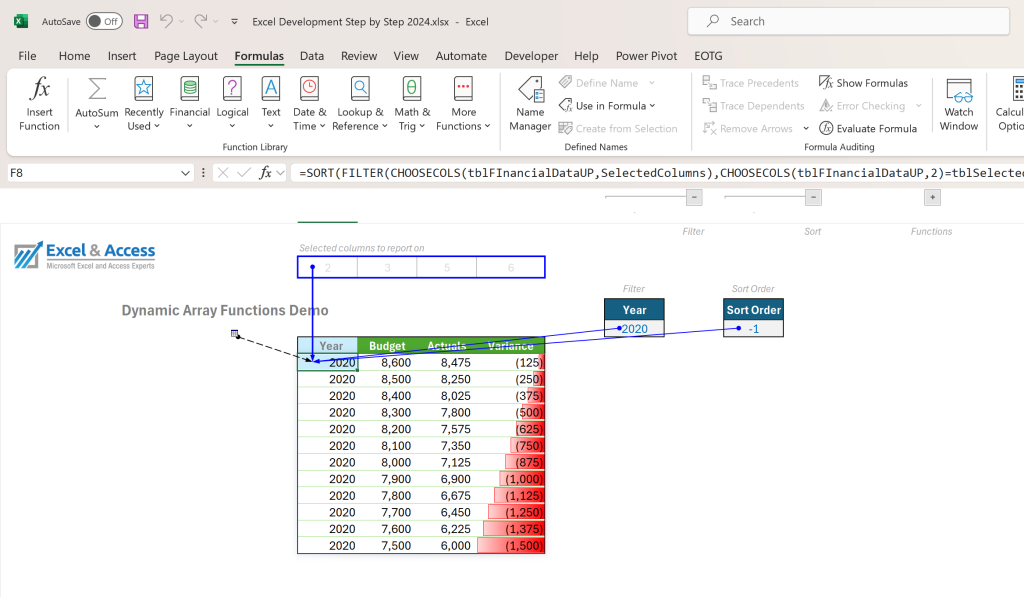This screenshot has width=1024, height=597.
Task: Click Define Name
Action: (x=599, y=83)
